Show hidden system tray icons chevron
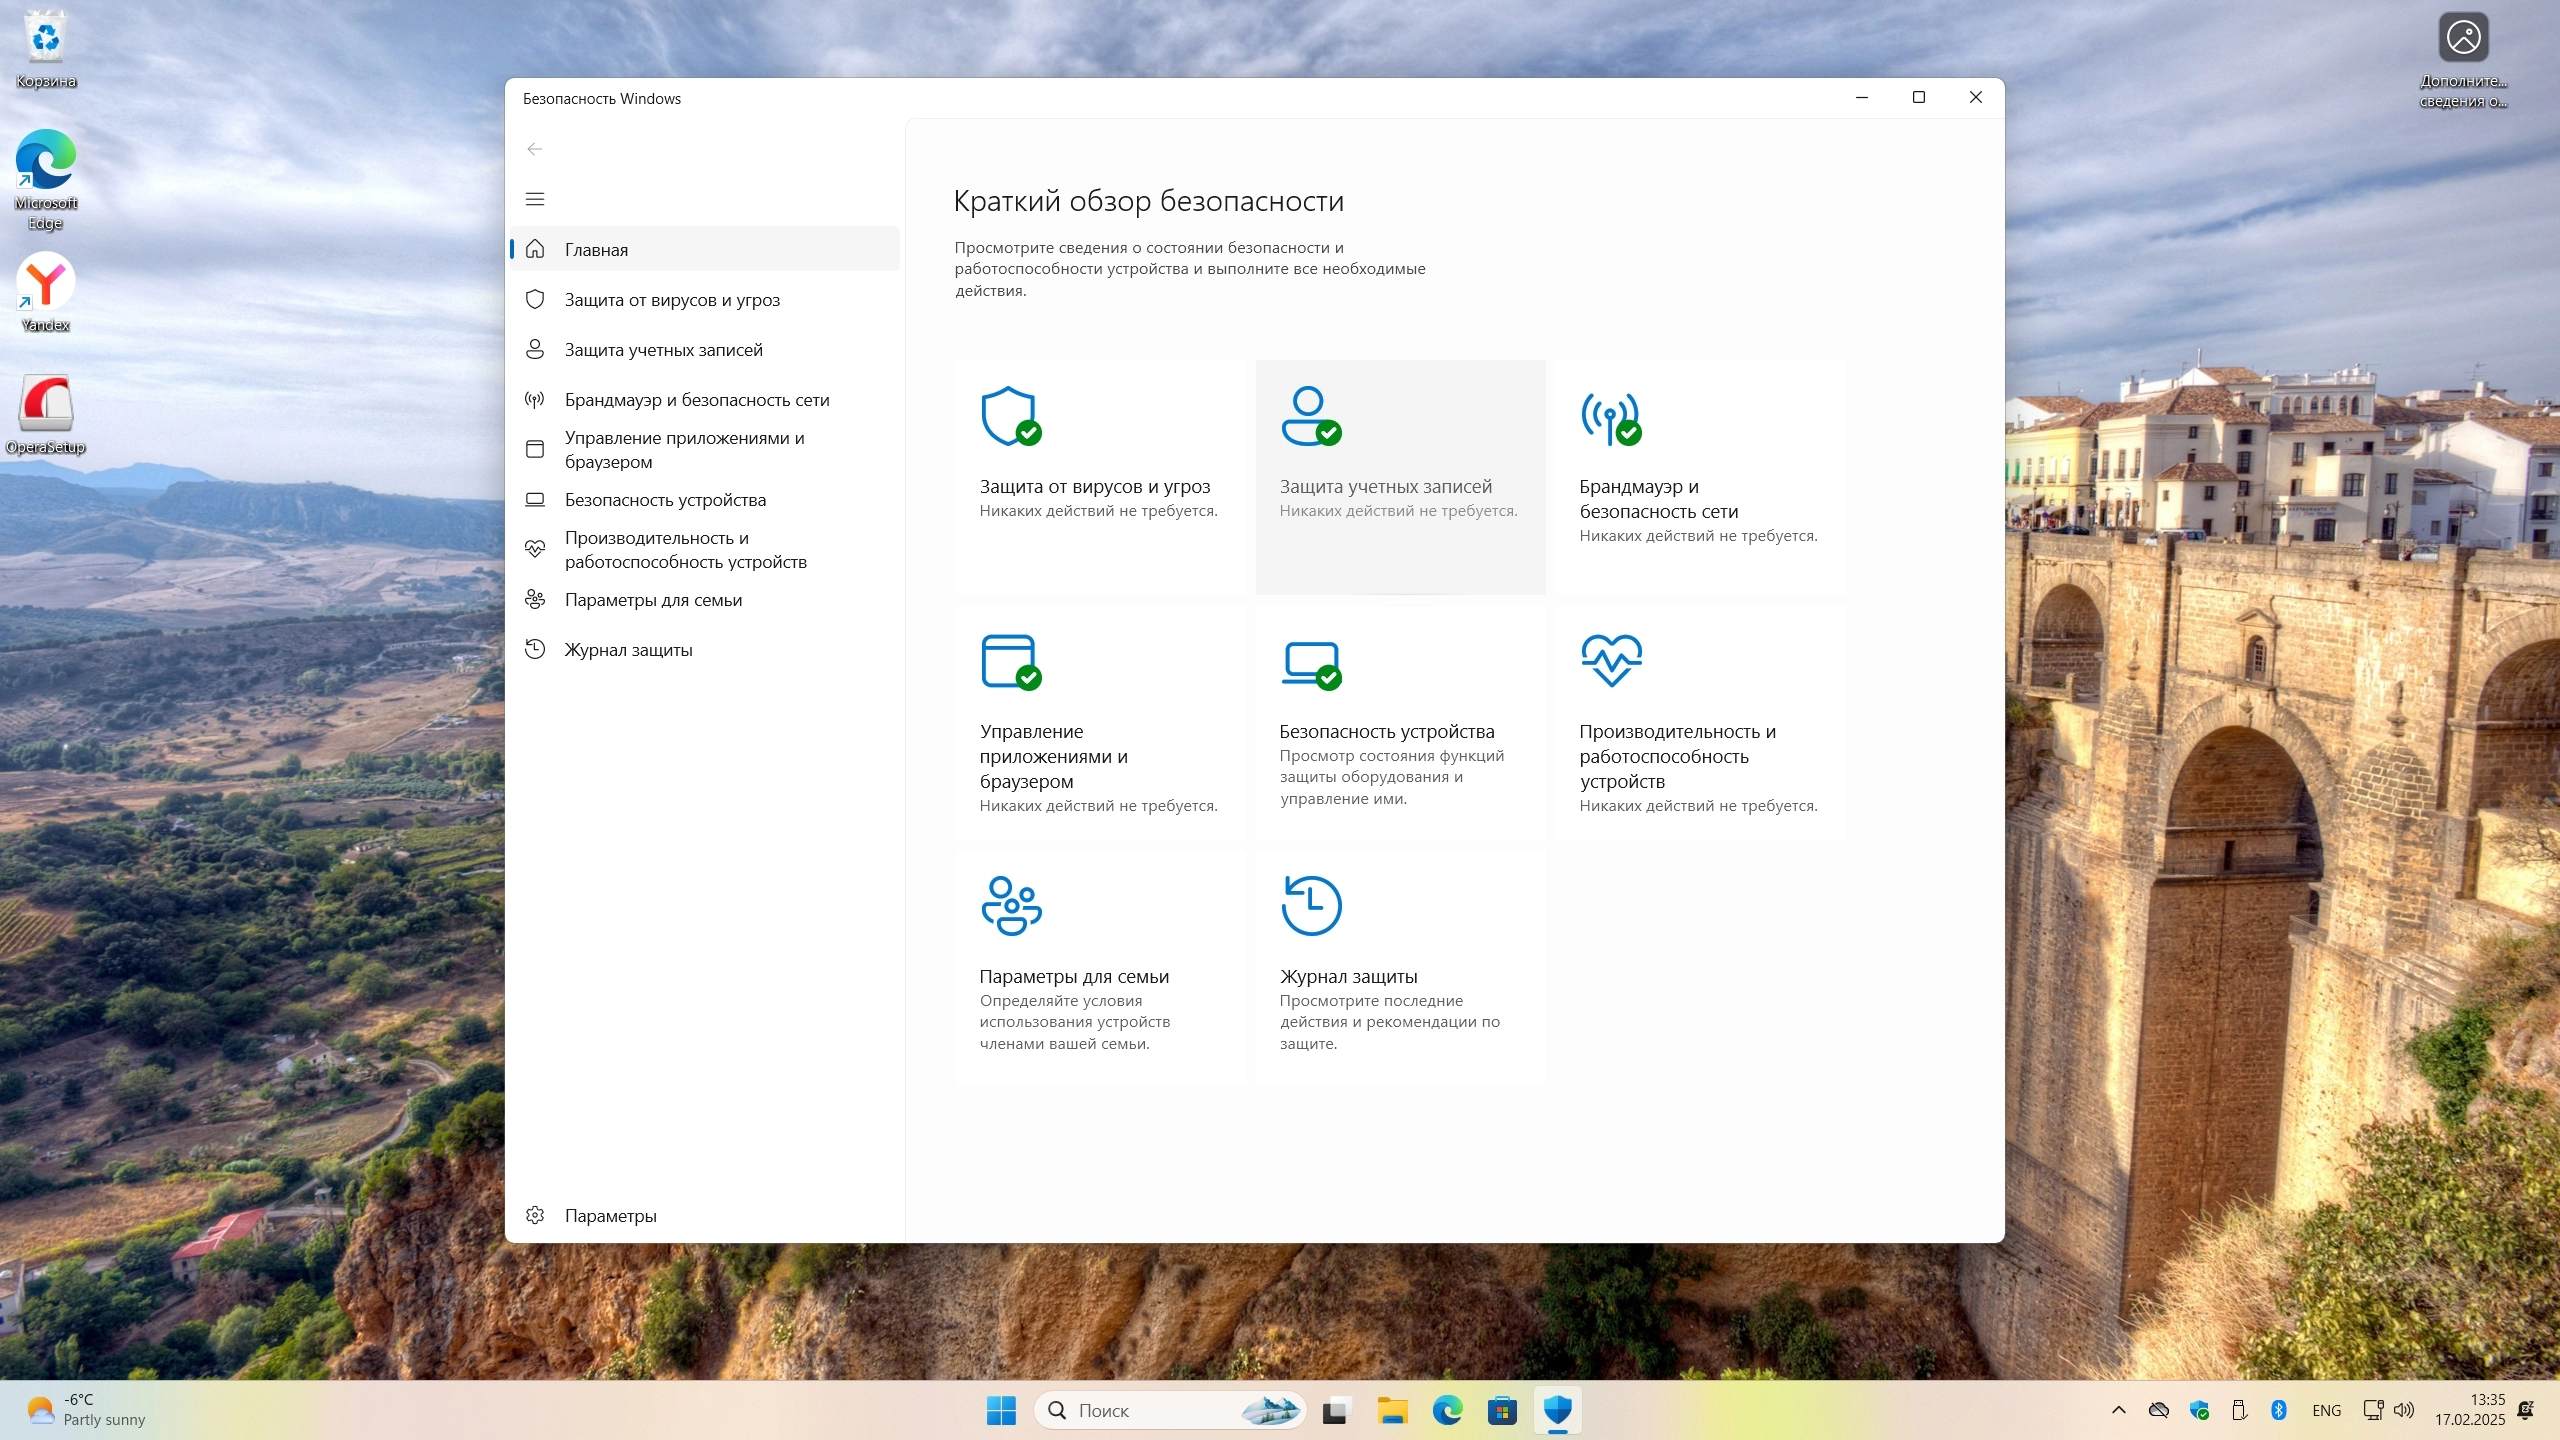 tap(2118, 1410)
